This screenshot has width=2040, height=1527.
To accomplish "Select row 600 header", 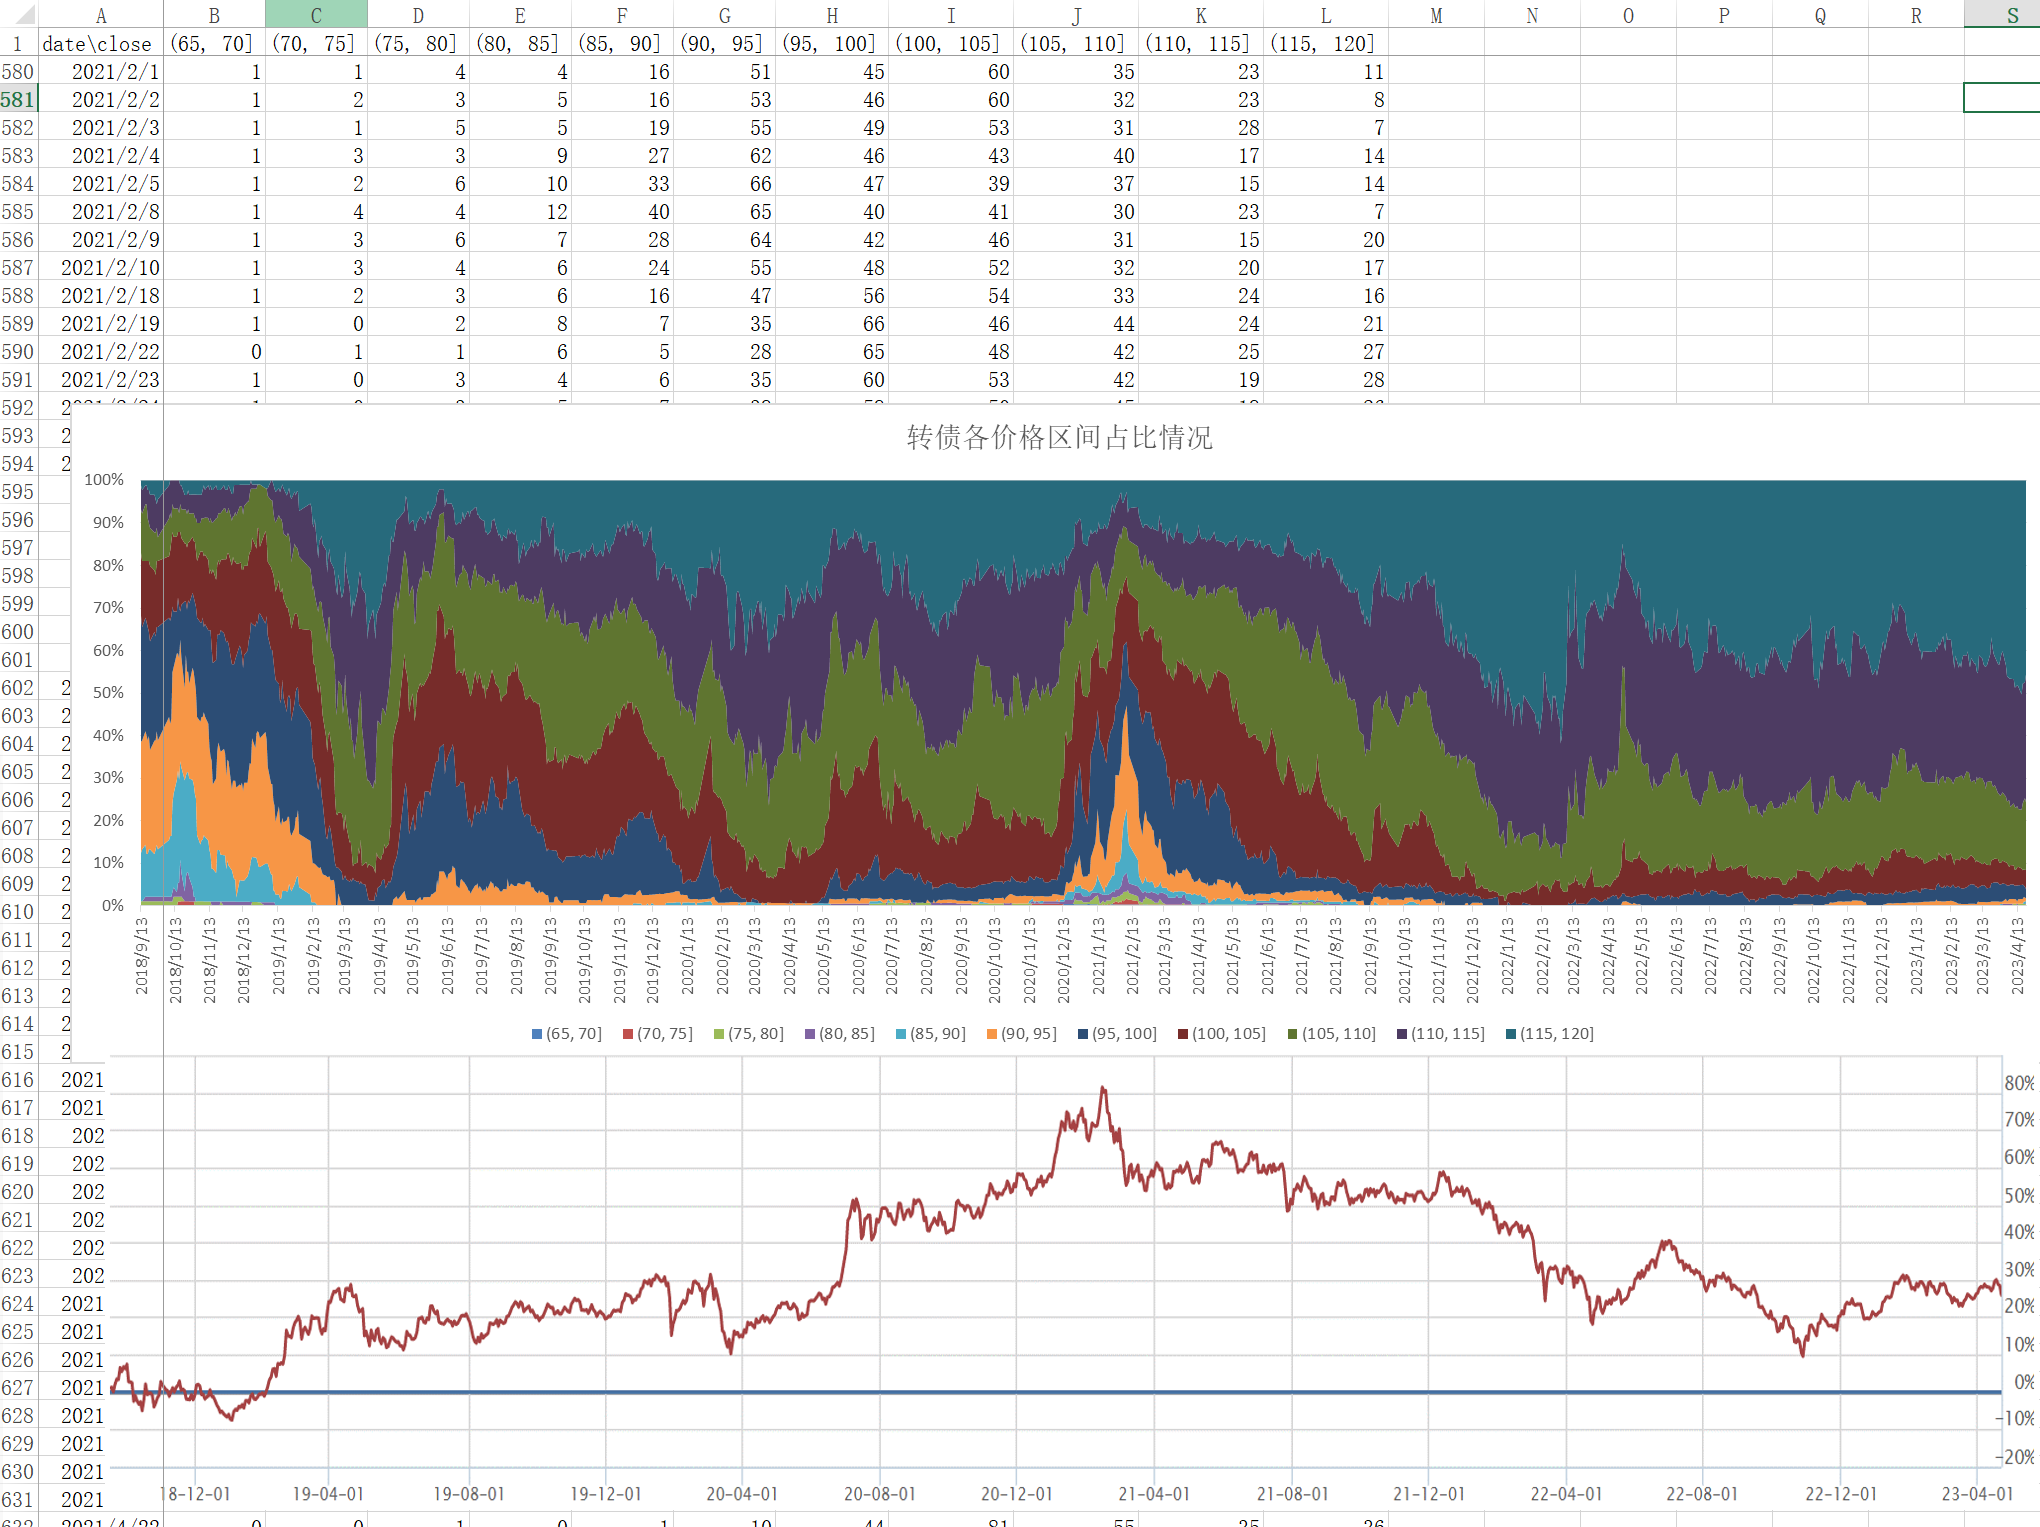I will [18, 632].
